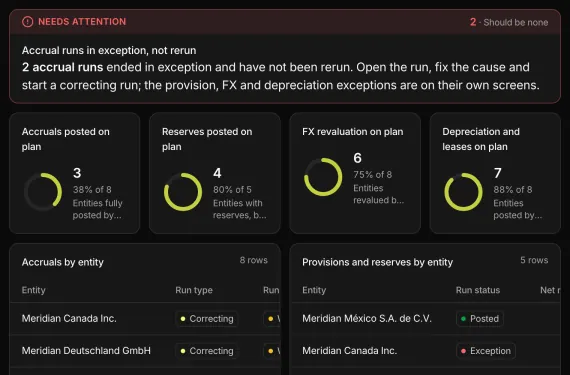Select the Meridian Deutschland GmbH row
570x375 pixels.
(x=145, y=351)
